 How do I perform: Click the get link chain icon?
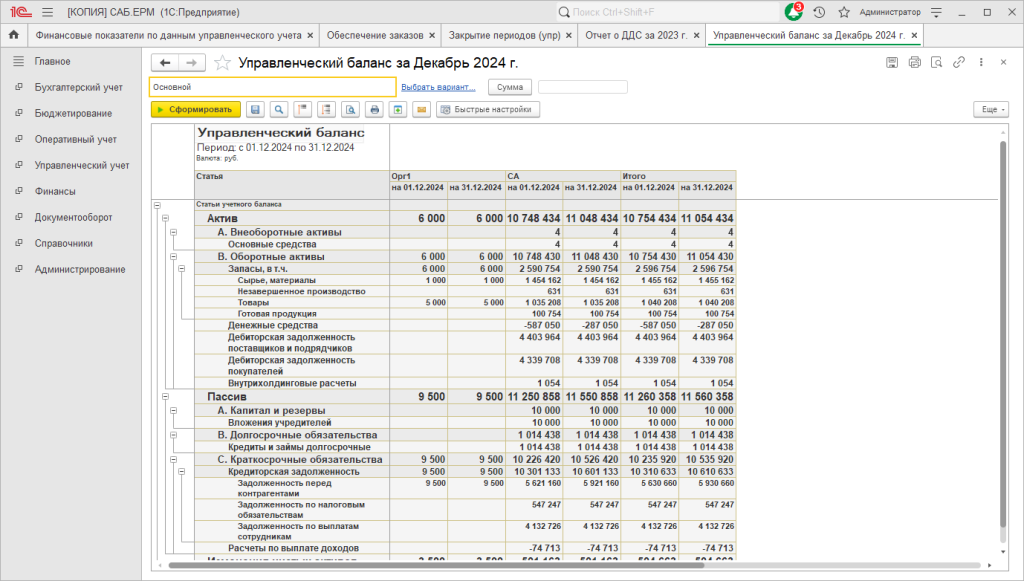pyautogui.click(x=959, y=63)
